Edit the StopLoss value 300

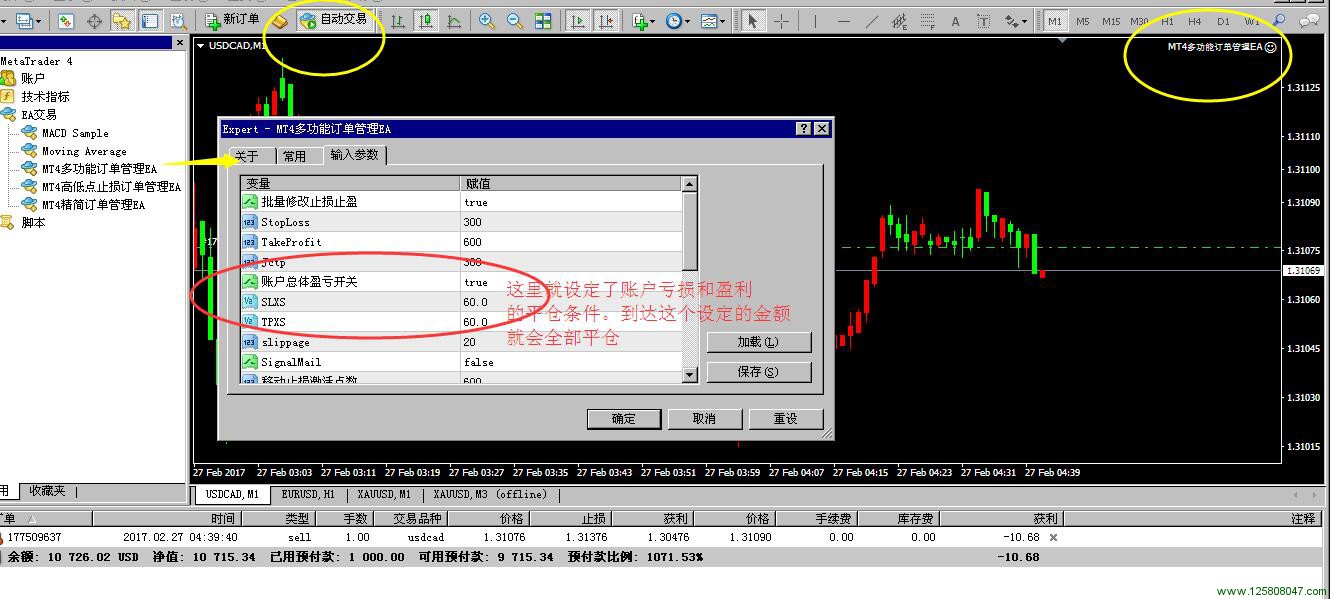570,222
